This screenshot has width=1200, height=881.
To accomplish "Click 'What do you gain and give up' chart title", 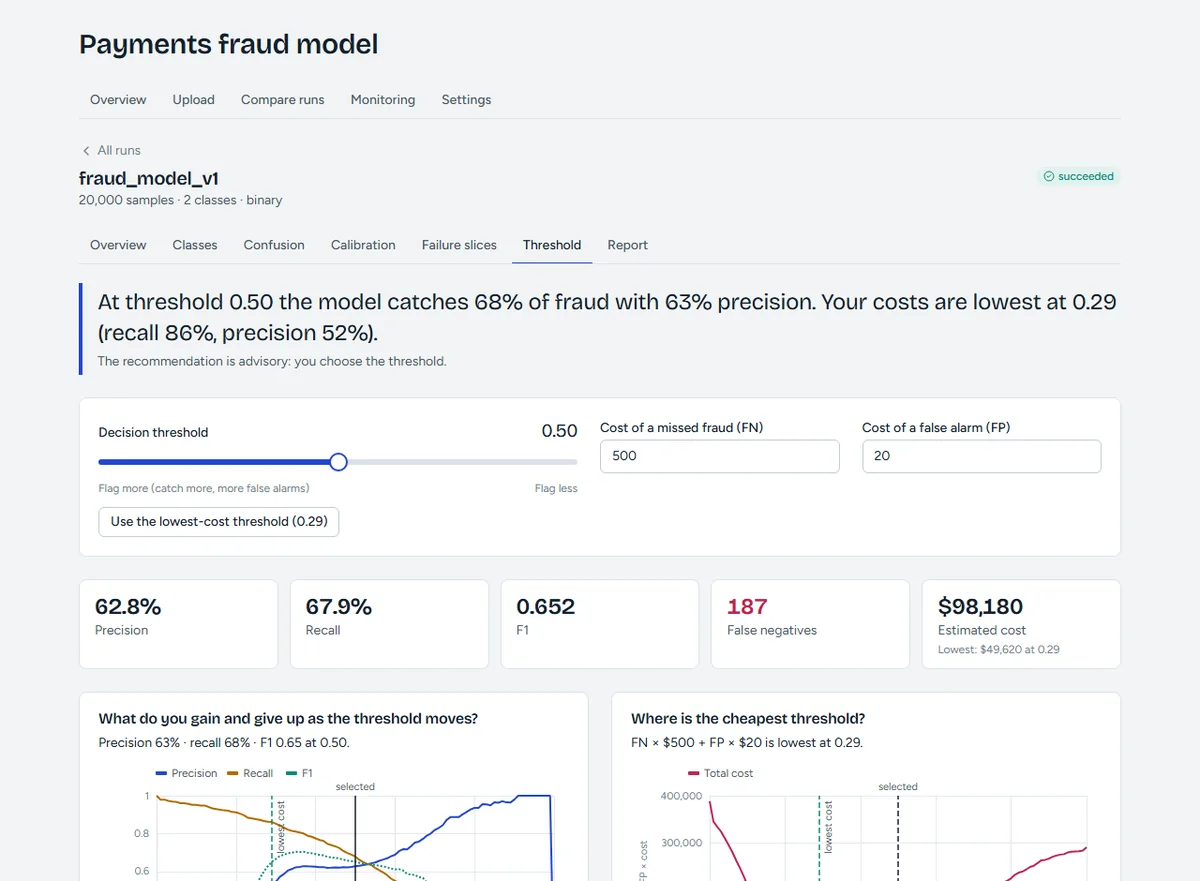I will tap(289, 719).
